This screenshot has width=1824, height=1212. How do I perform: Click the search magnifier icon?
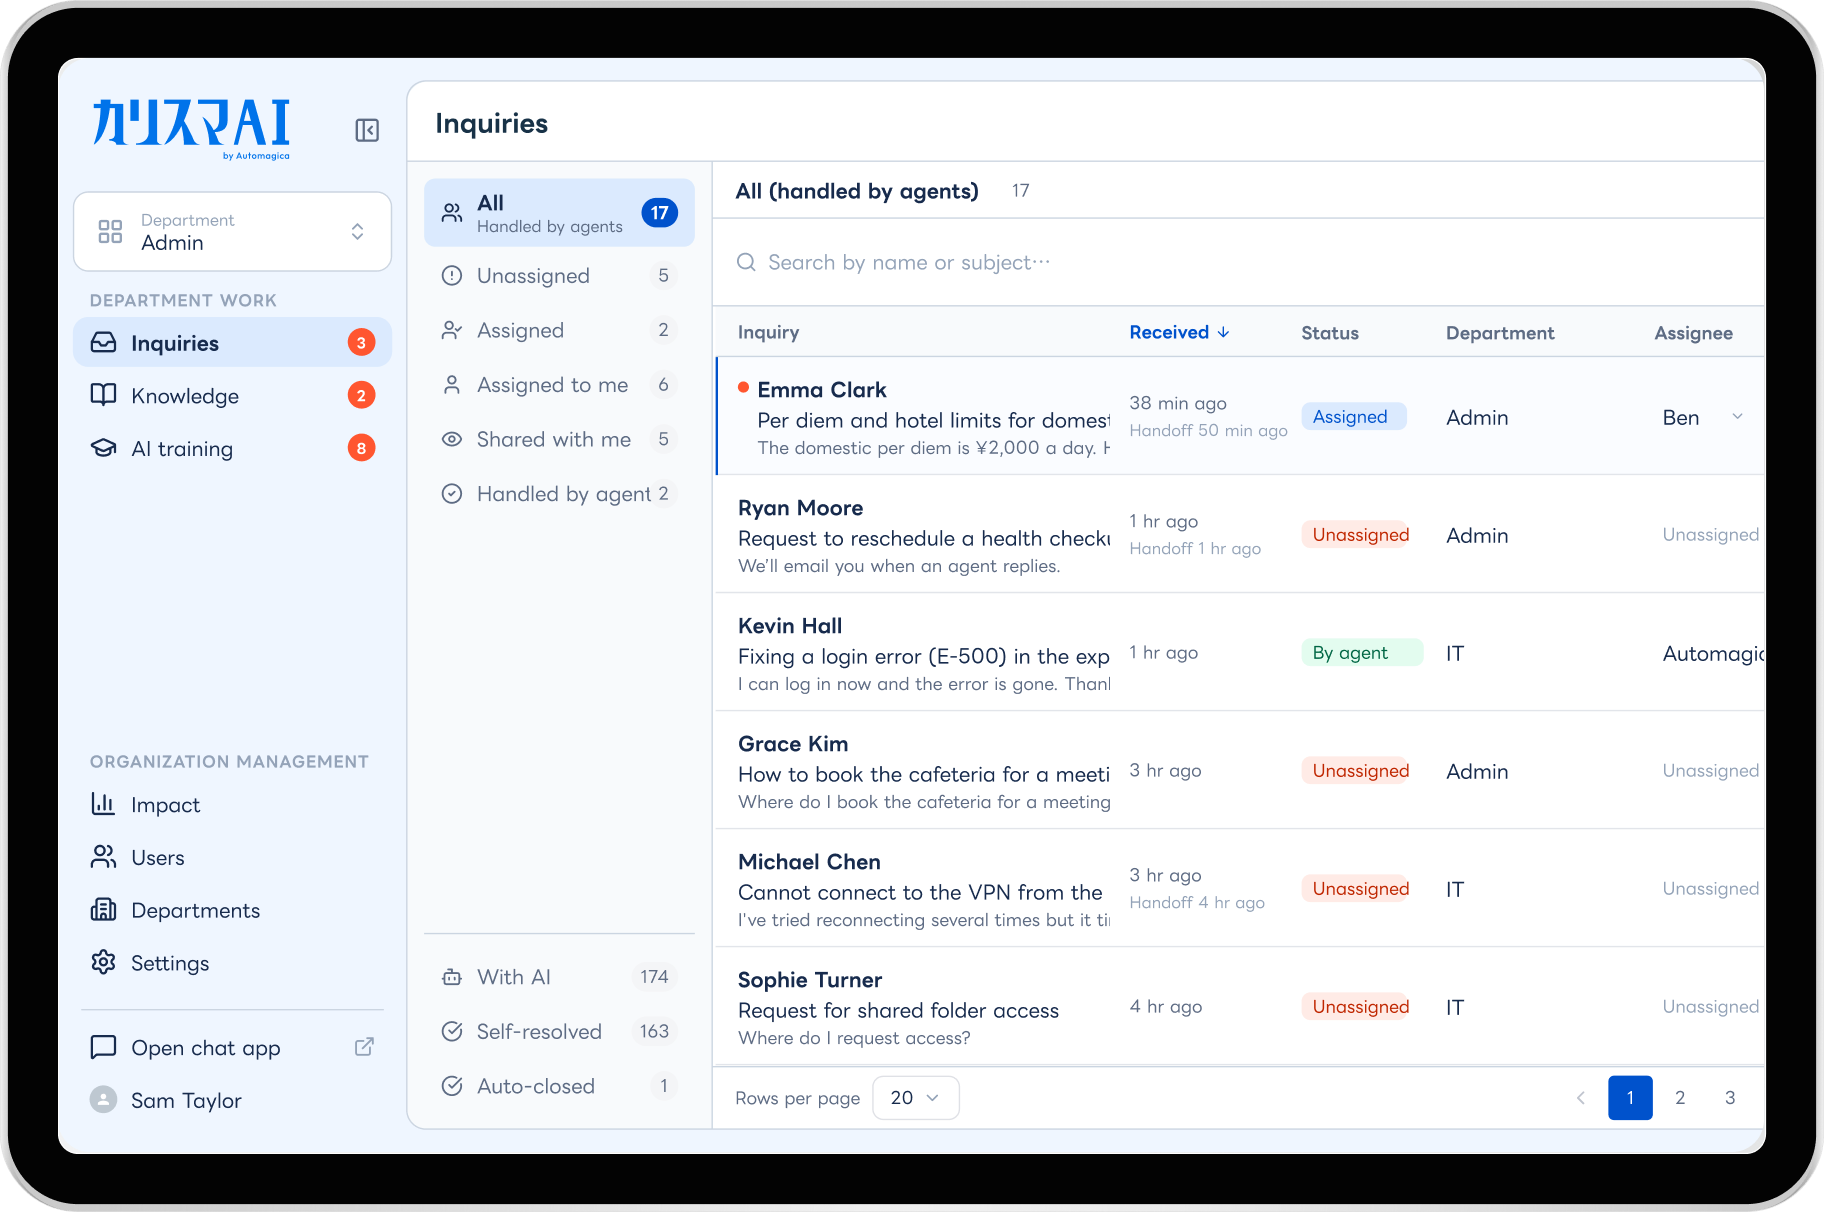[746, 262]
